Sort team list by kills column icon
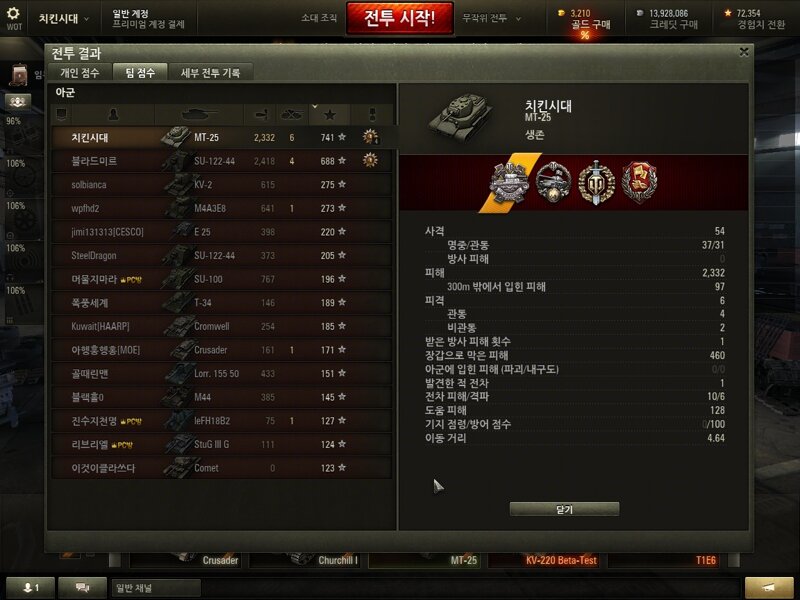This screenshot has width=800, height=600. pos(292,114)
